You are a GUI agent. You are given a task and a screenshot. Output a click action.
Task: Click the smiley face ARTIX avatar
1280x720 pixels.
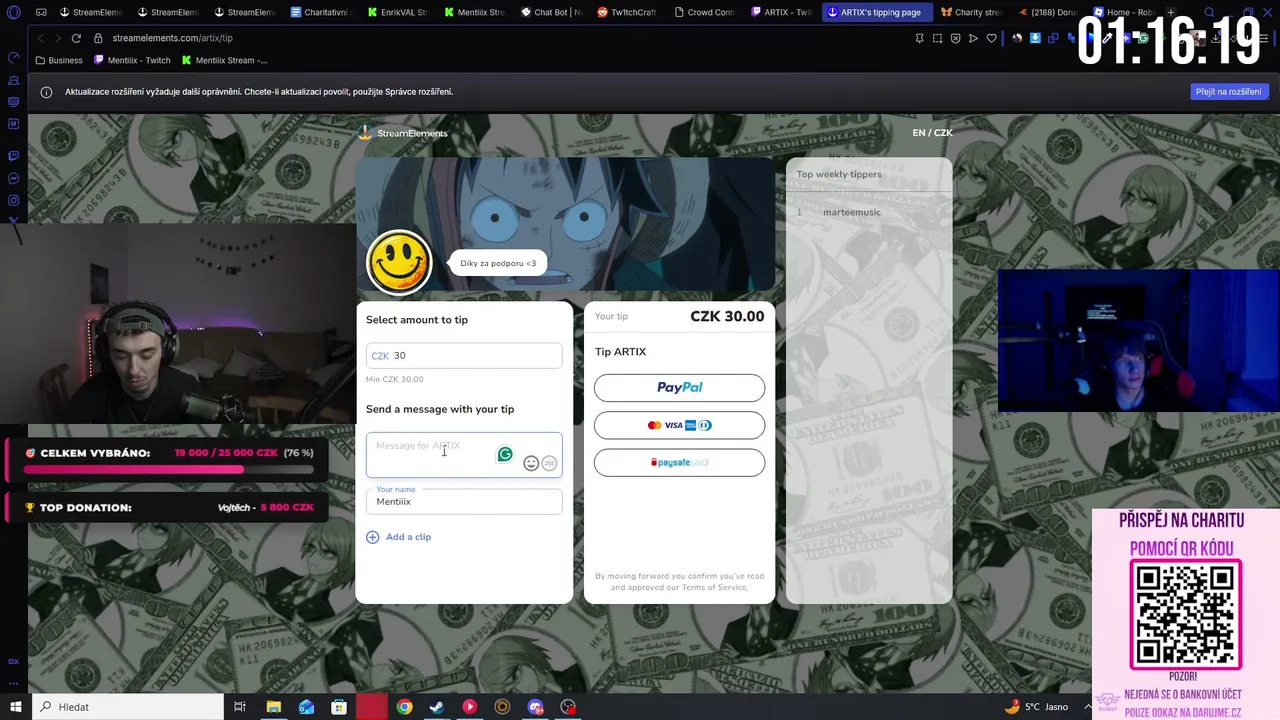pos(399,263)
